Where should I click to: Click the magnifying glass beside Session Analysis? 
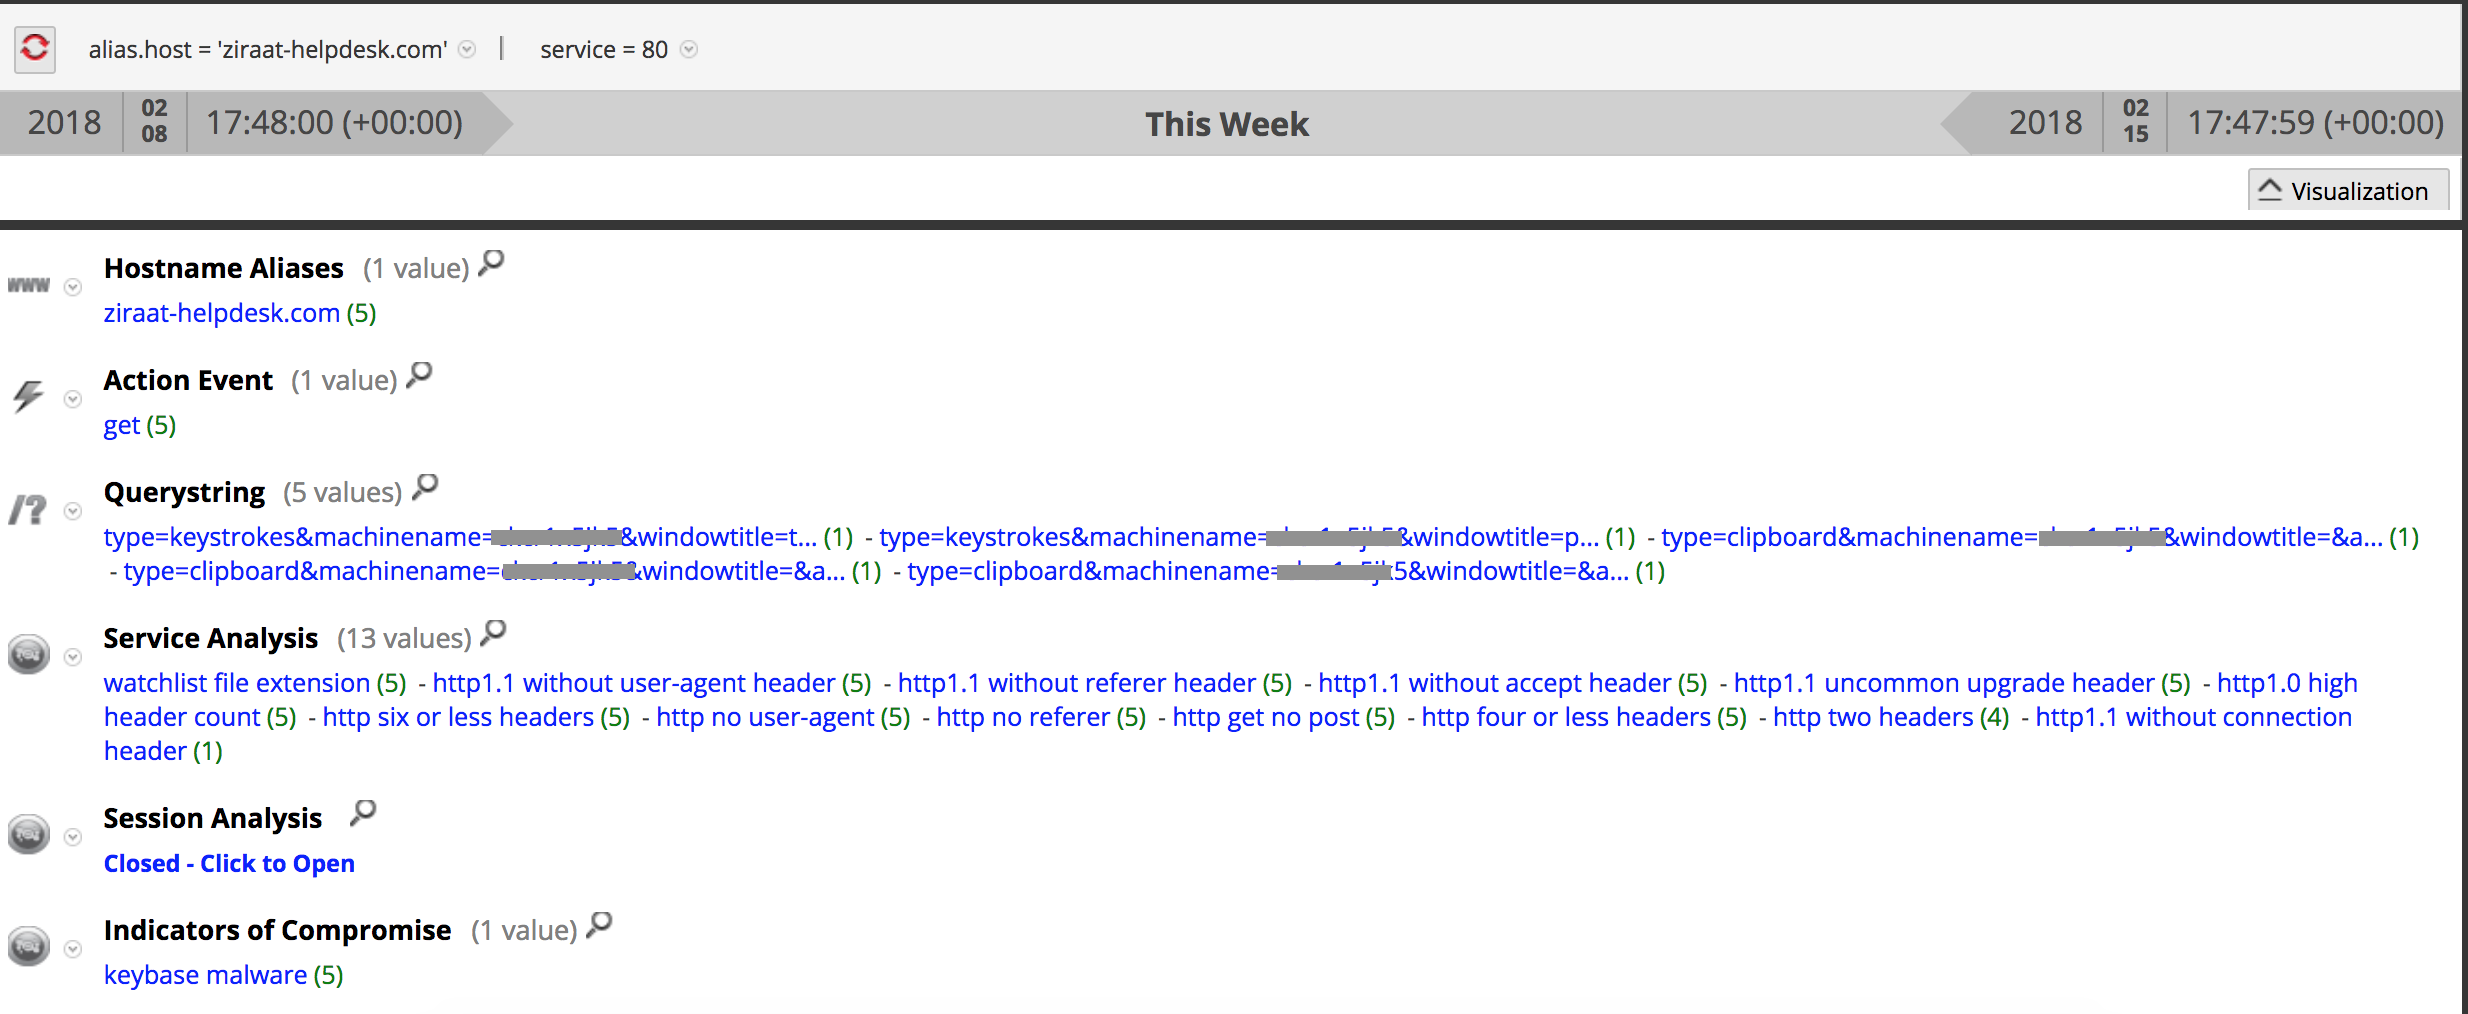(362, 813)
